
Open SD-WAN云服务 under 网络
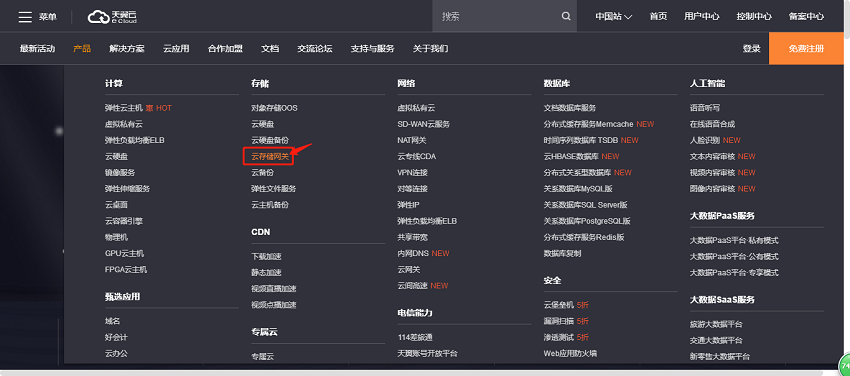click(x=423, y=124)
